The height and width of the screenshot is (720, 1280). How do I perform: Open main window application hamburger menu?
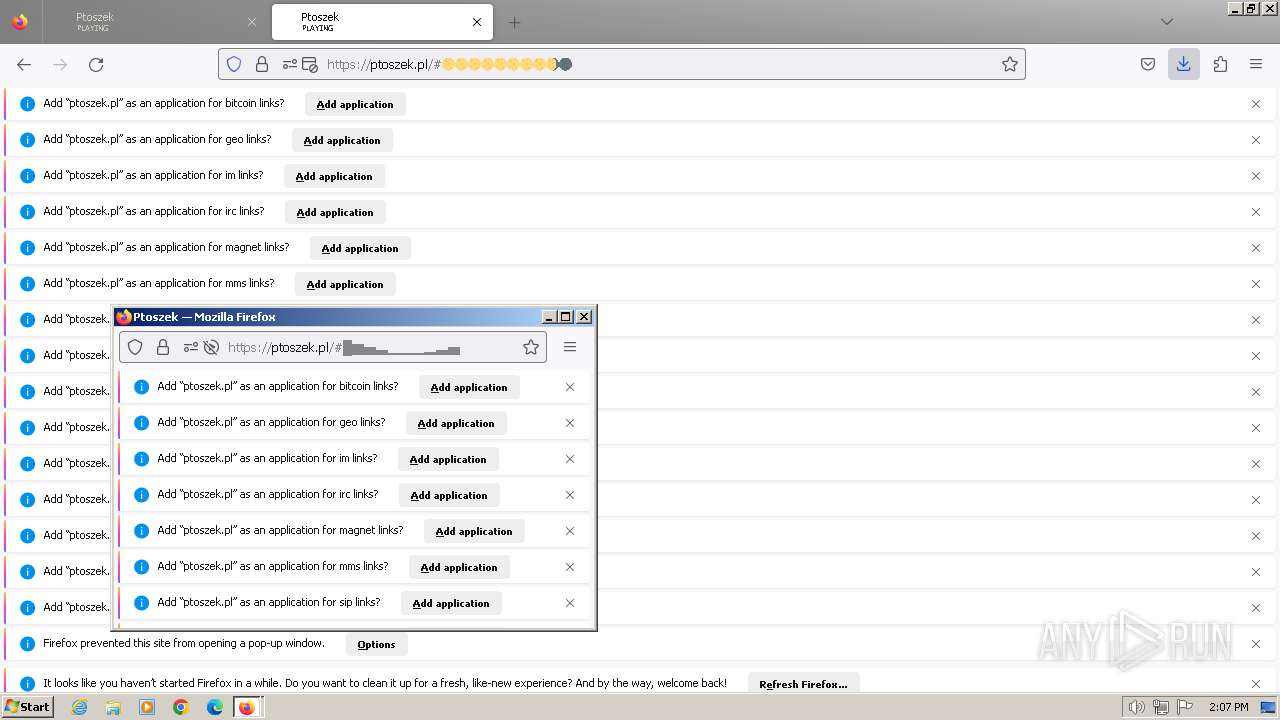[x=1256, y=64]
